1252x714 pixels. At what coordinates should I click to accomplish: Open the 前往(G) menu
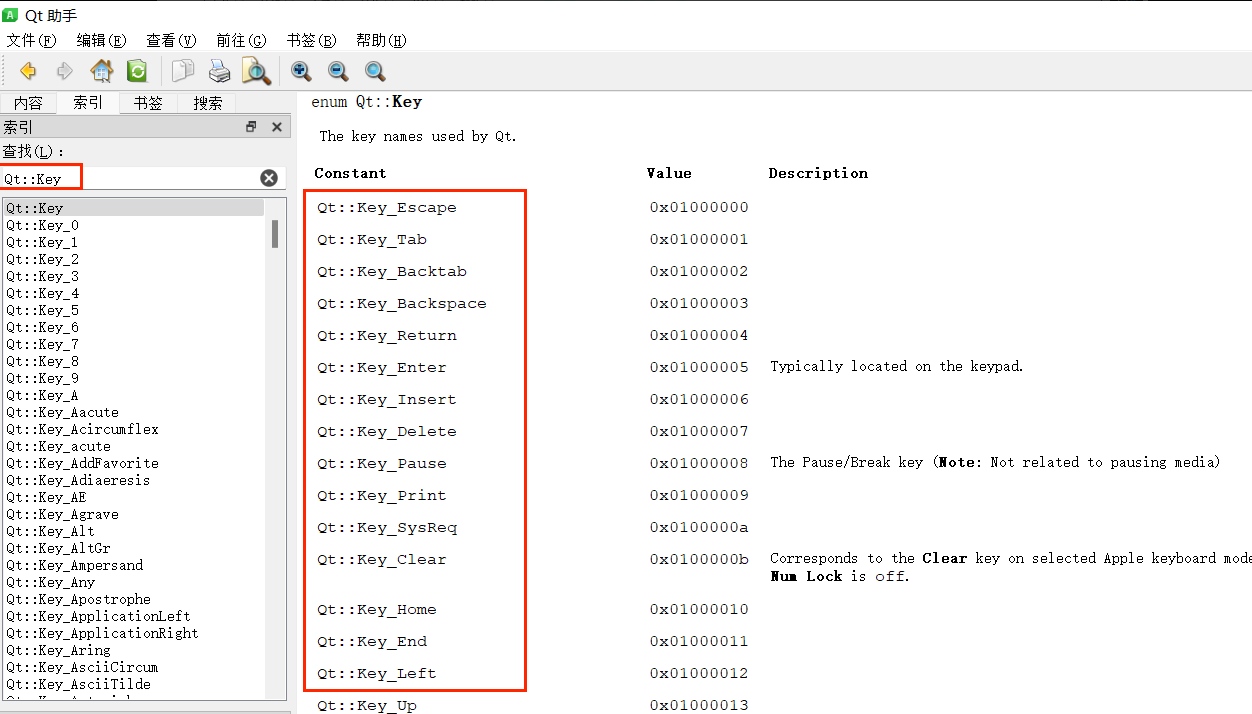coord(242,41)
